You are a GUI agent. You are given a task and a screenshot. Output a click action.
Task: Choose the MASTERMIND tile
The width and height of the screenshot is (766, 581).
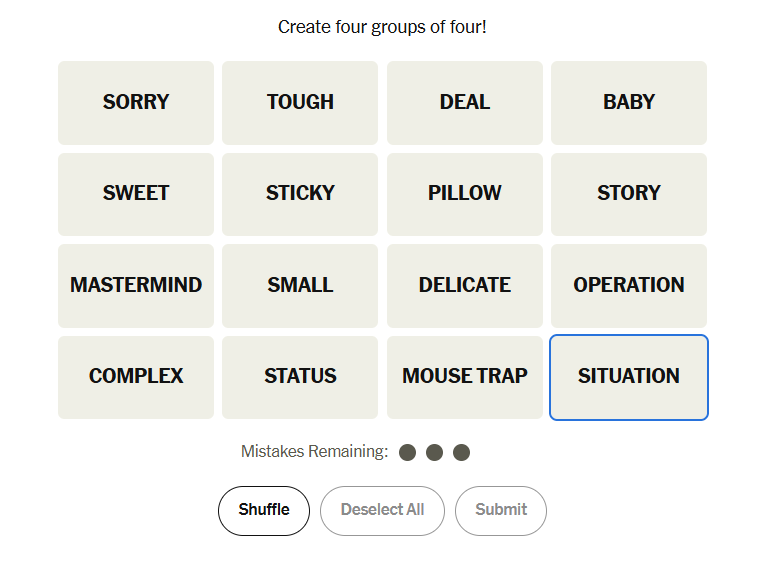tap(136, 285)
